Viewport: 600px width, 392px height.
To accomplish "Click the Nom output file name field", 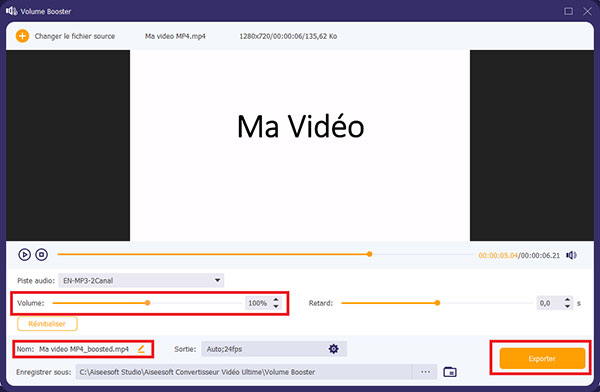I will pos(84,349).
